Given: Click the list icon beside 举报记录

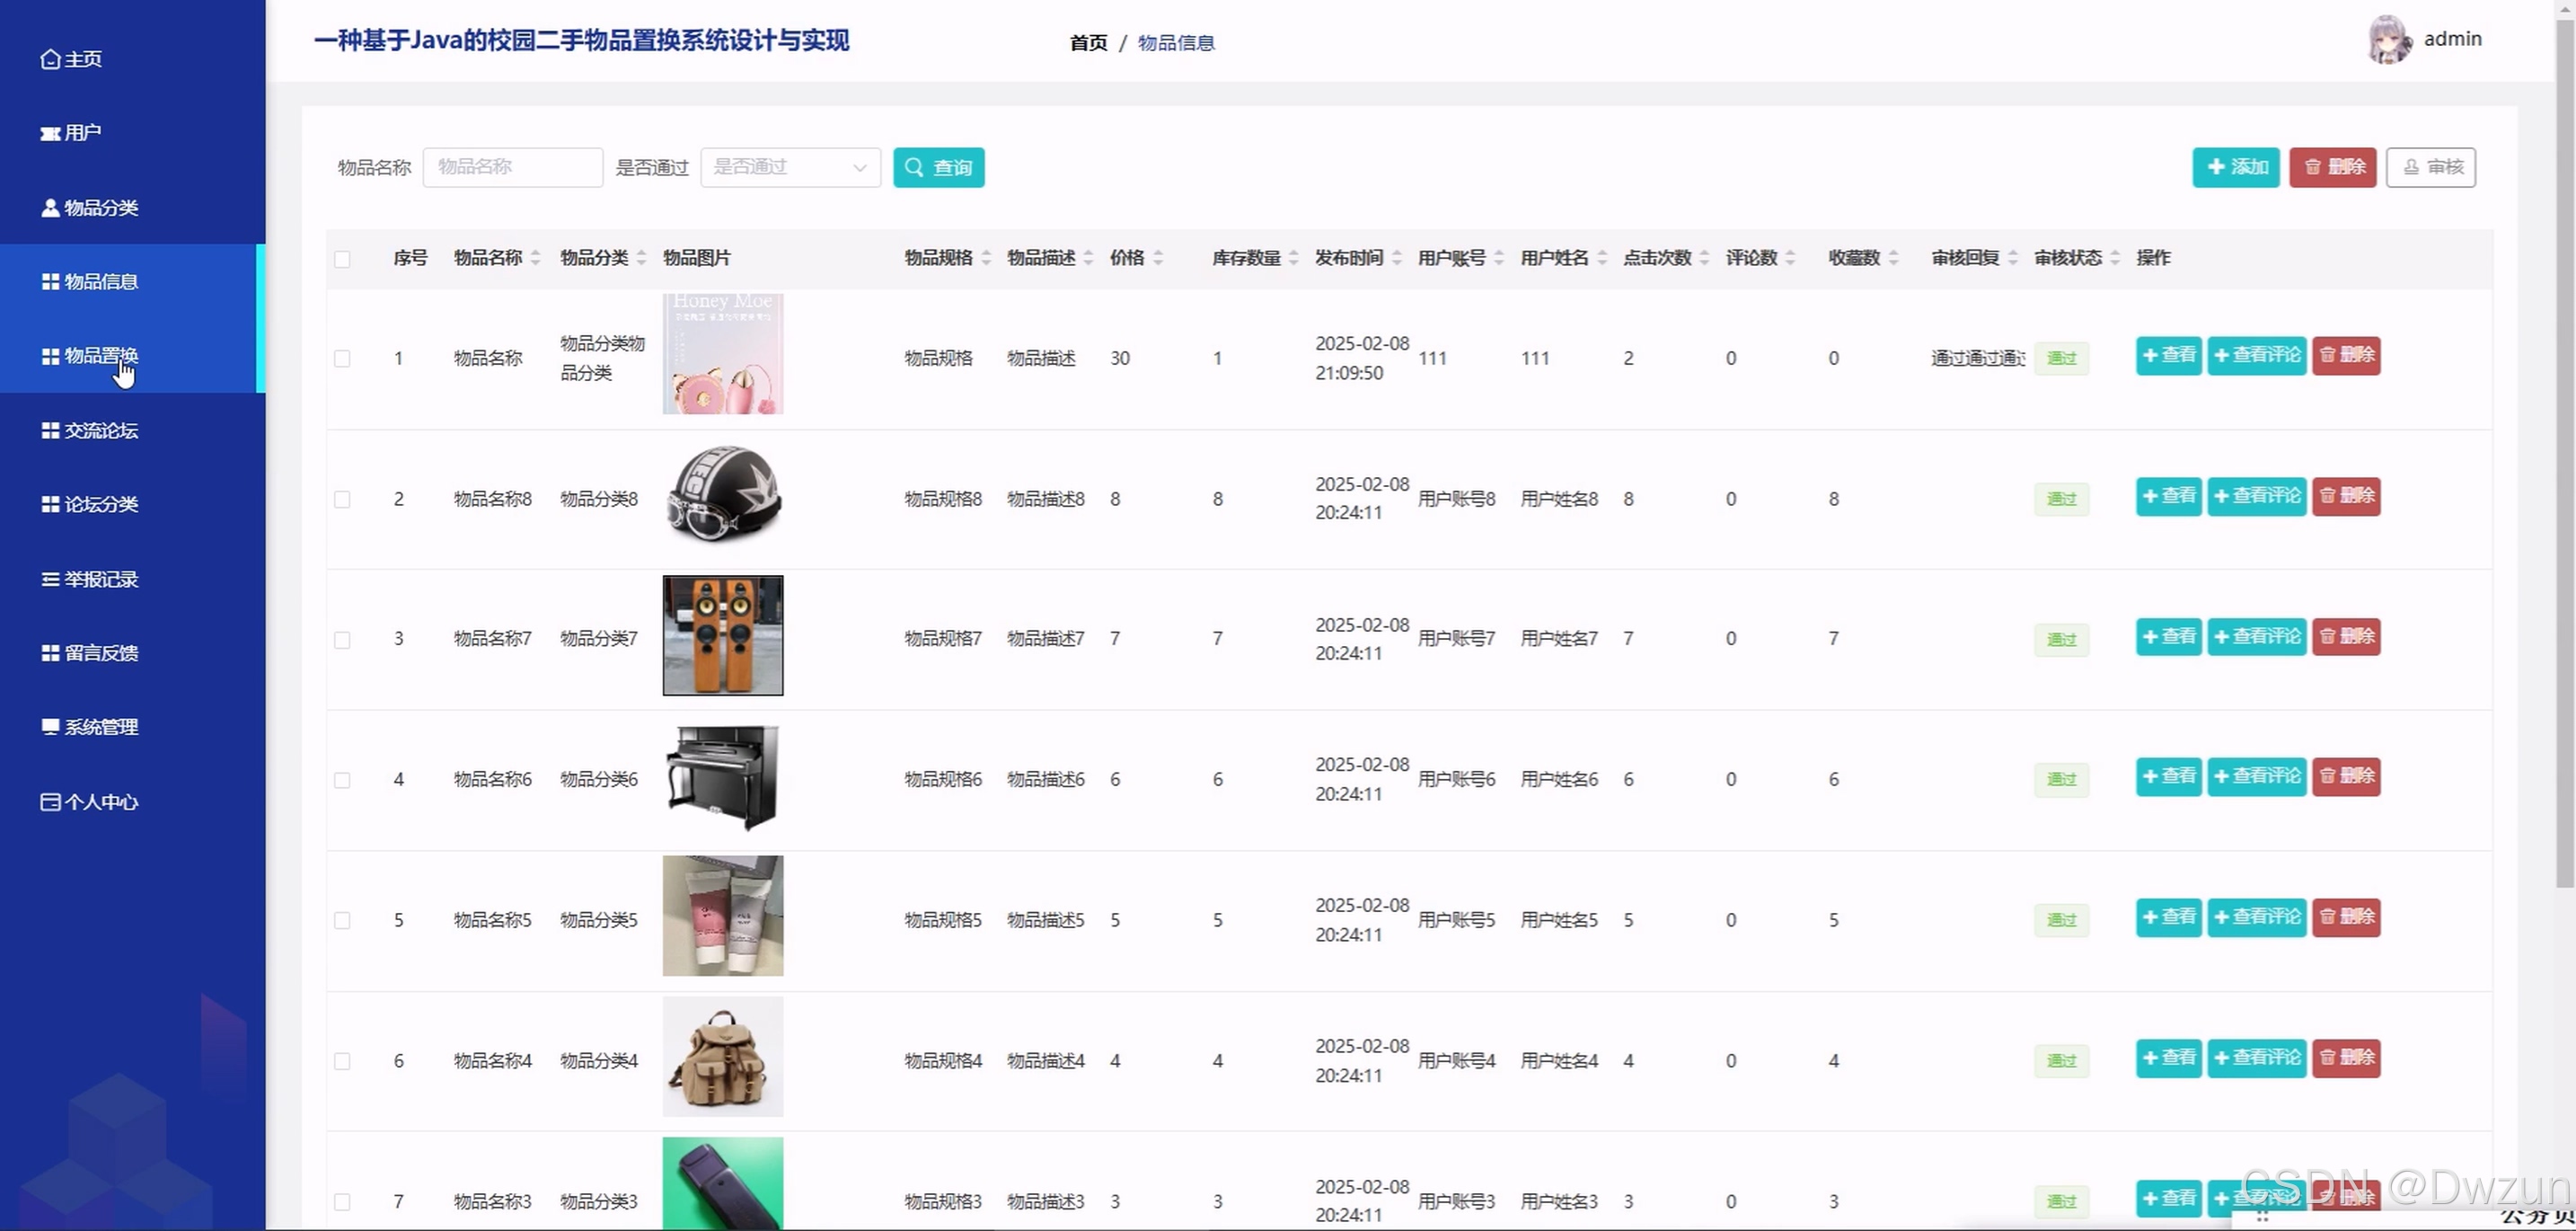Looking at the screenshot, I should (x=50, y=579).
